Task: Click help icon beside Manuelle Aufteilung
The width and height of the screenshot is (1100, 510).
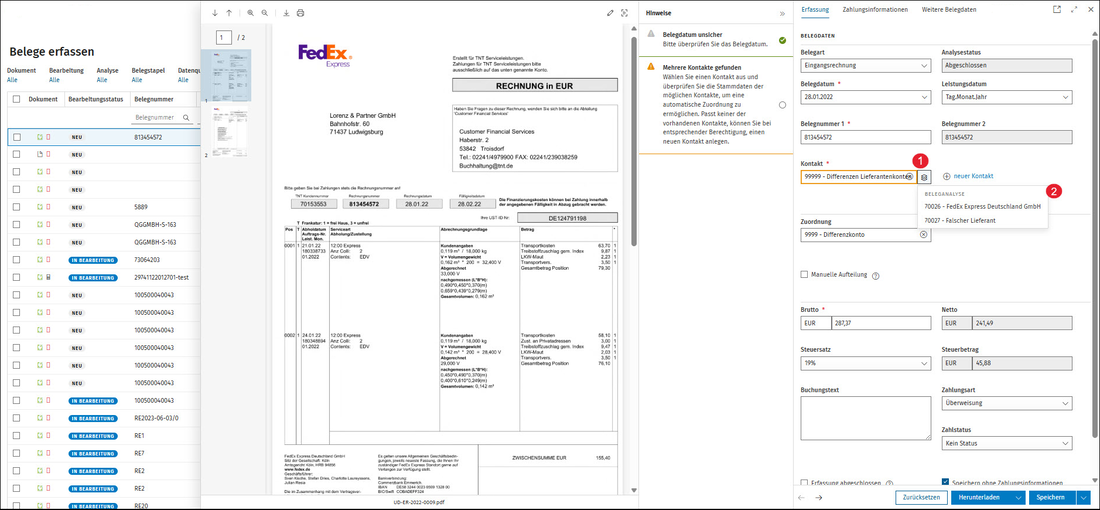Action: (x=876, y=276)
